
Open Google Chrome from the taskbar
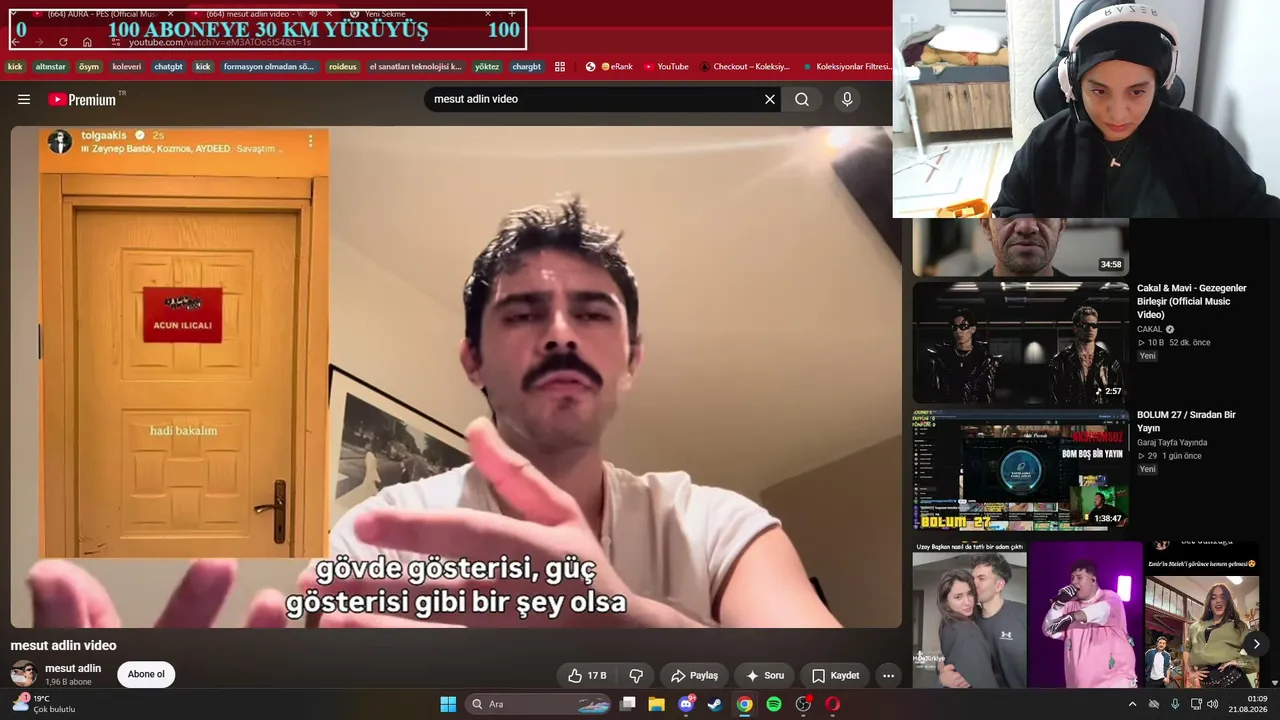pyautogui.click(x=744, y=704)
